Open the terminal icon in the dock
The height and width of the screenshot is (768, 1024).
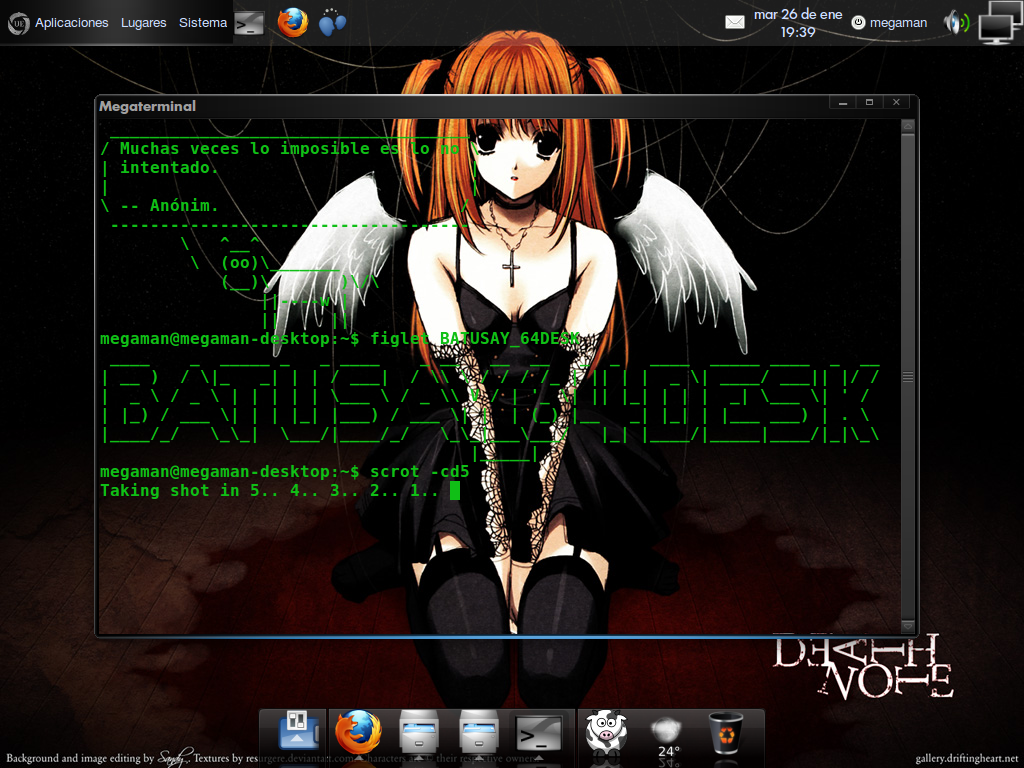point(538,733)
